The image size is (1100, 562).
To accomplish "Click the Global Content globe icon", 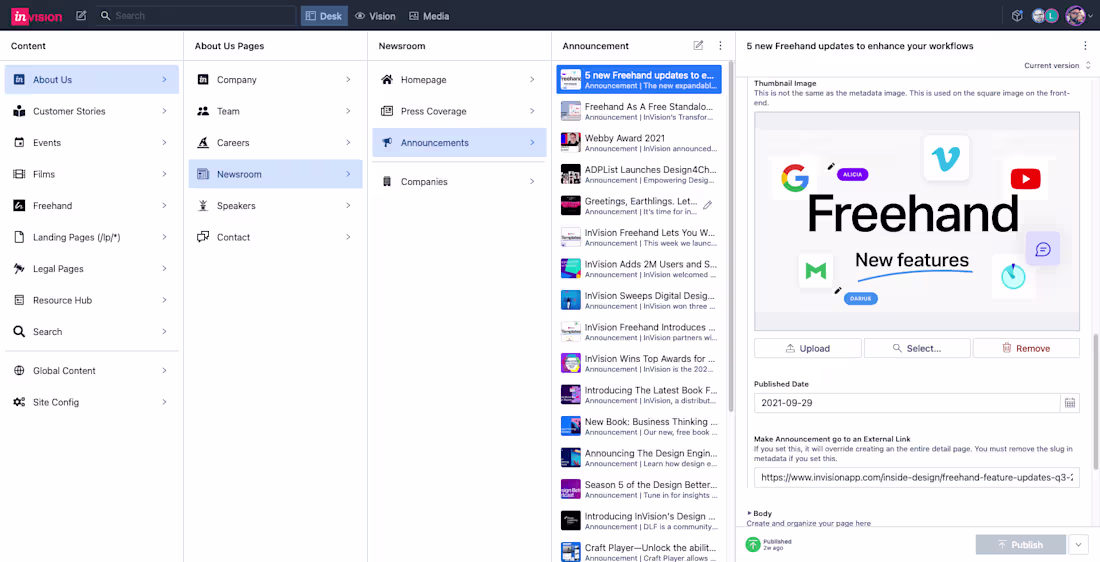I will click(20, 370).
